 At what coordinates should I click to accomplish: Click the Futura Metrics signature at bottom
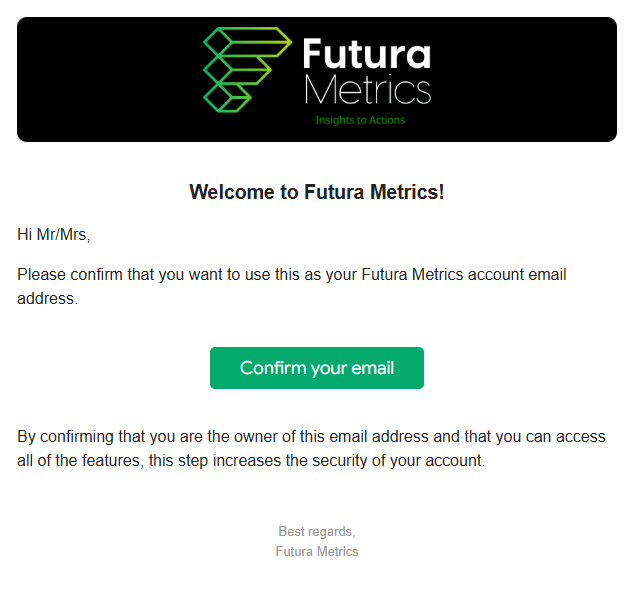click(x=317, y=551)
